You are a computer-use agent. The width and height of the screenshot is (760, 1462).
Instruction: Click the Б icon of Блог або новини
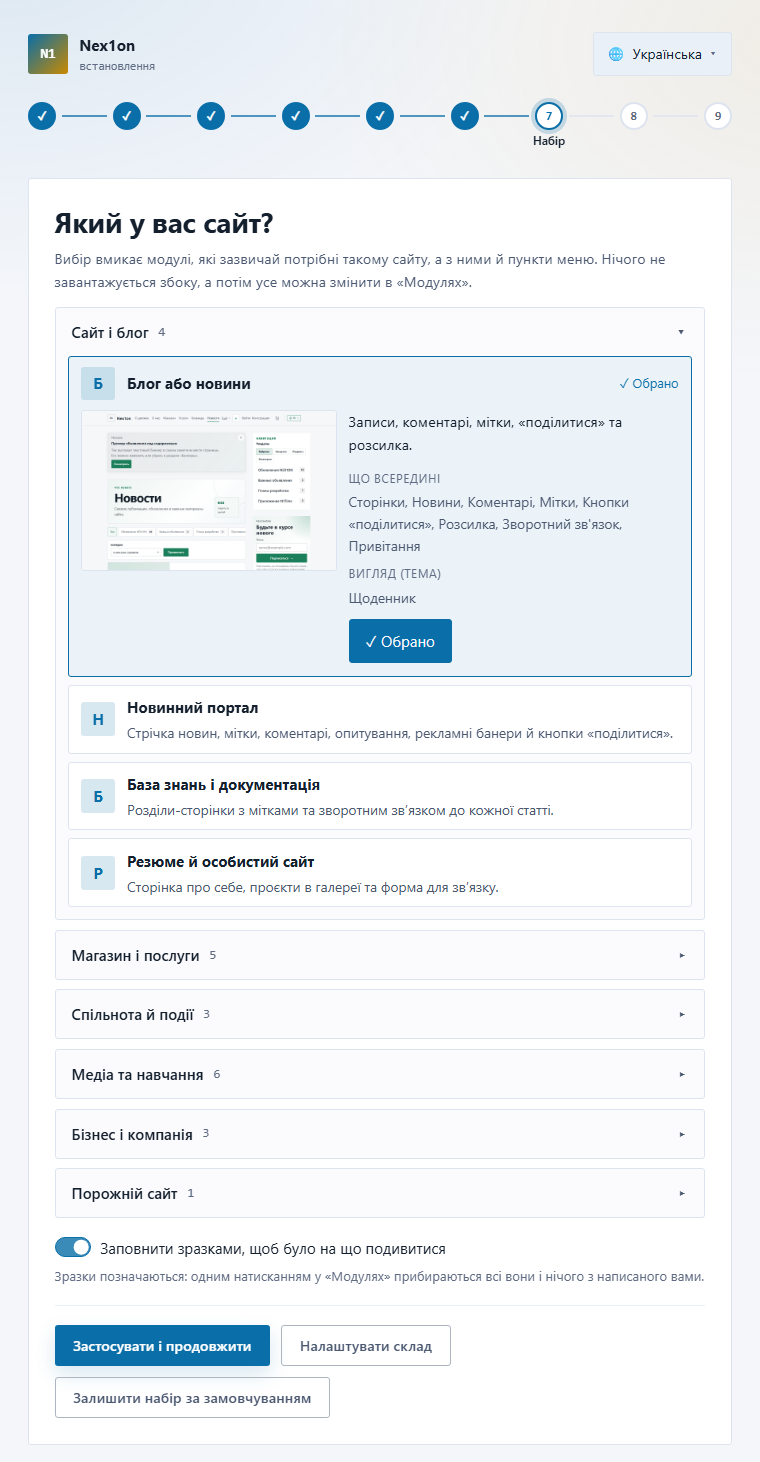coord(98,384)
